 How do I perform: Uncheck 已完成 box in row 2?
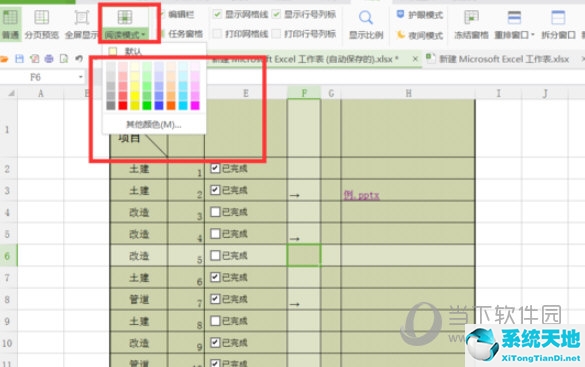click(x=215, y=168)
